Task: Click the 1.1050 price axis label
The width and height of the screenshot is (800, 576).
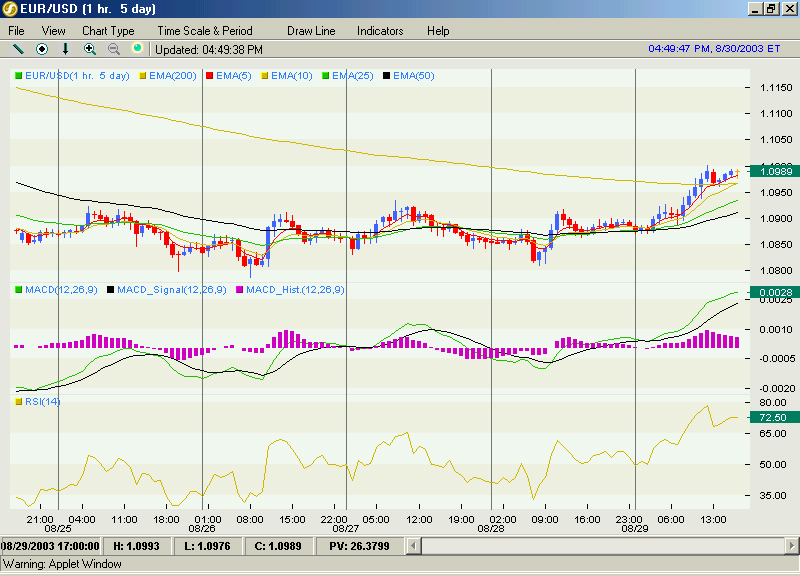Action: click(x=776, y=140)
